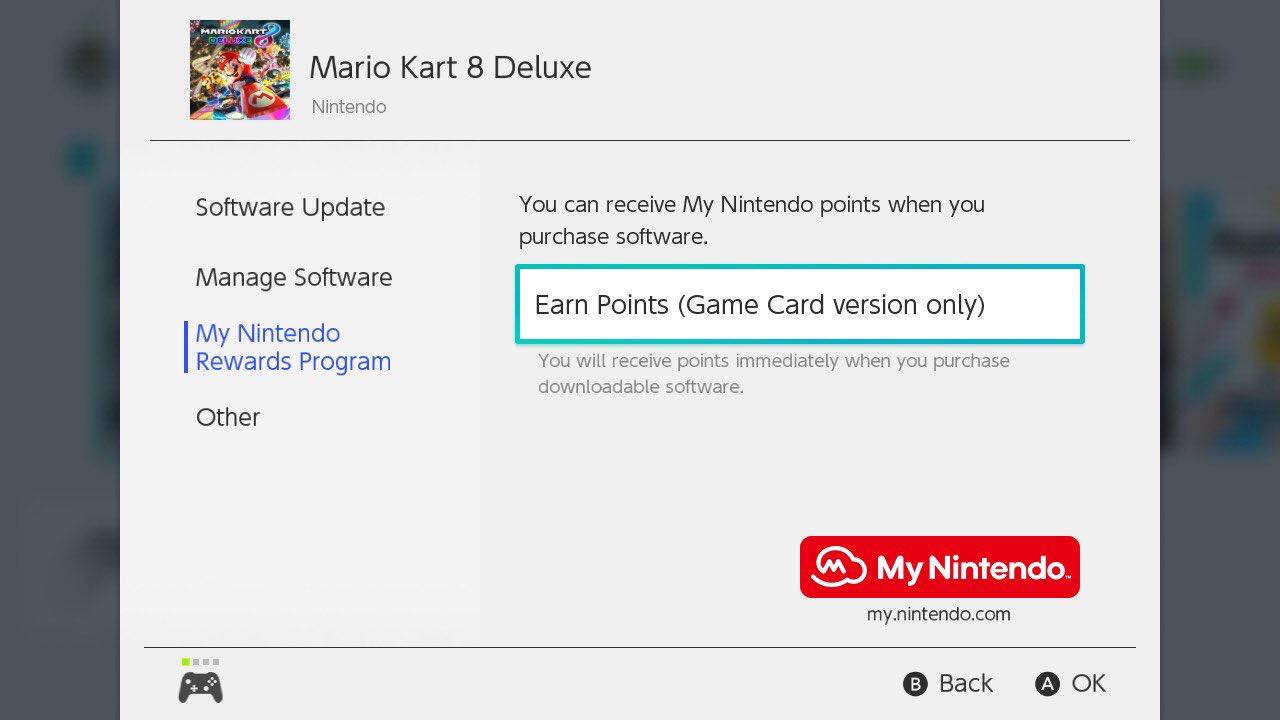Expand the Other settings section
Viewport: 1280px width, 720px height.
pyautogui.click(x=228, y=417)
